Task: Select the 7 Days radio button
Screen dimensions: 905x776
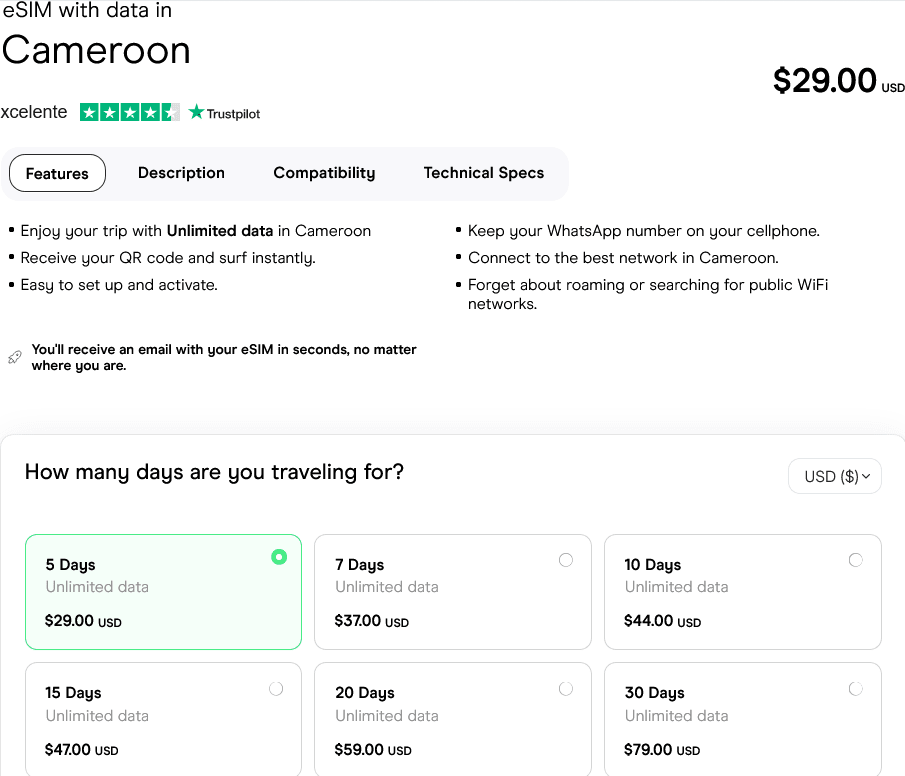Action: coord(566,560)
